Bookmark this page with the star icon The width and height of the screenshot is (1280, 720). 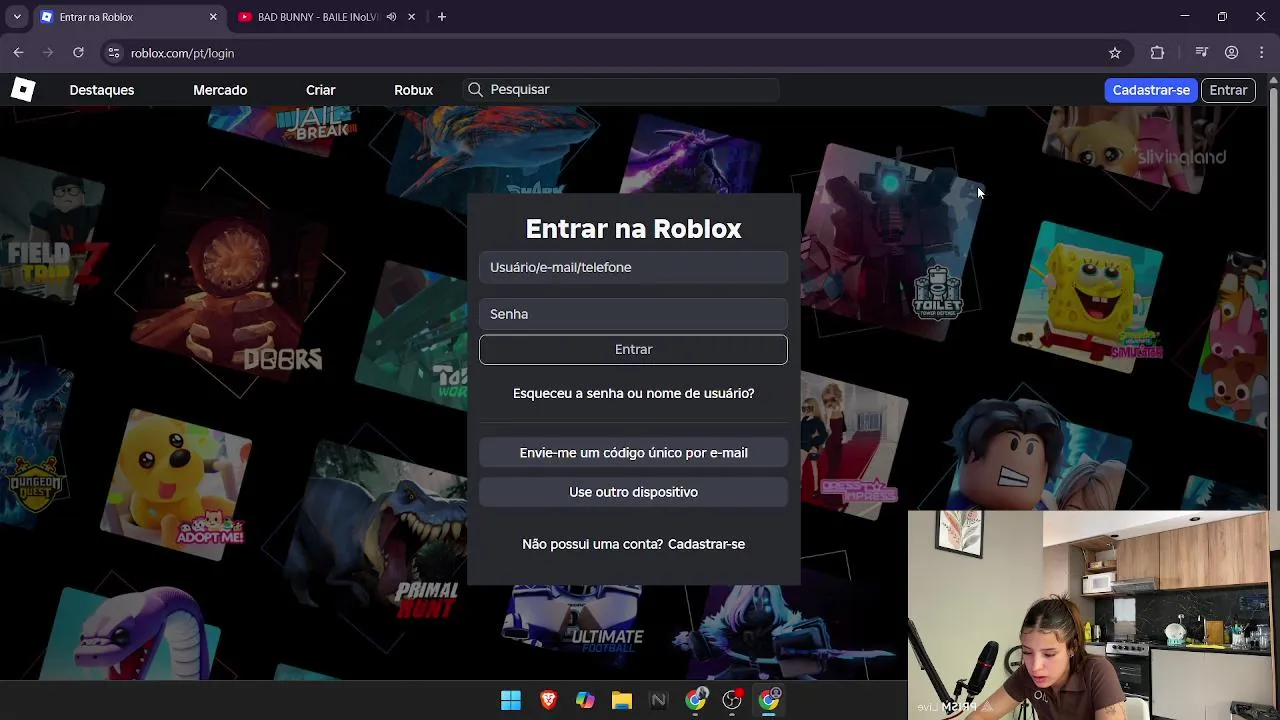(1115, 53)
